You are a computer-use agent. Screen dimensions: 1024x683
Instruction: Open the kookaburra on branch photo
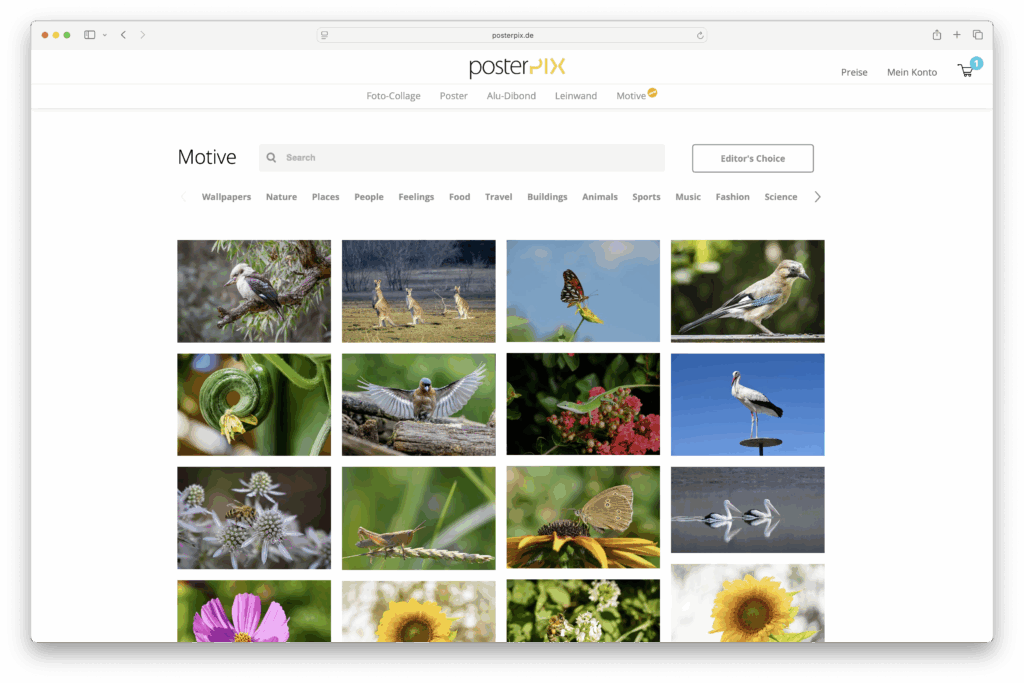coord(254,291)
